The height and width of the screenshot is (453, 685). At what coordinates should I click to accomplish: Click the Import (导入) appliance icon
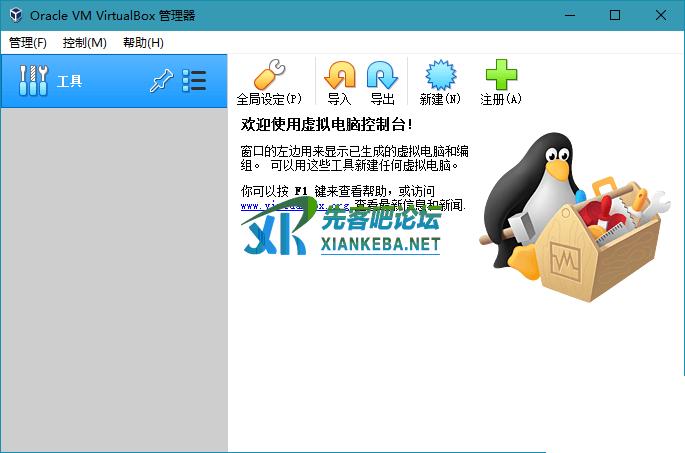pyautogui.click(x=340, y=80)
